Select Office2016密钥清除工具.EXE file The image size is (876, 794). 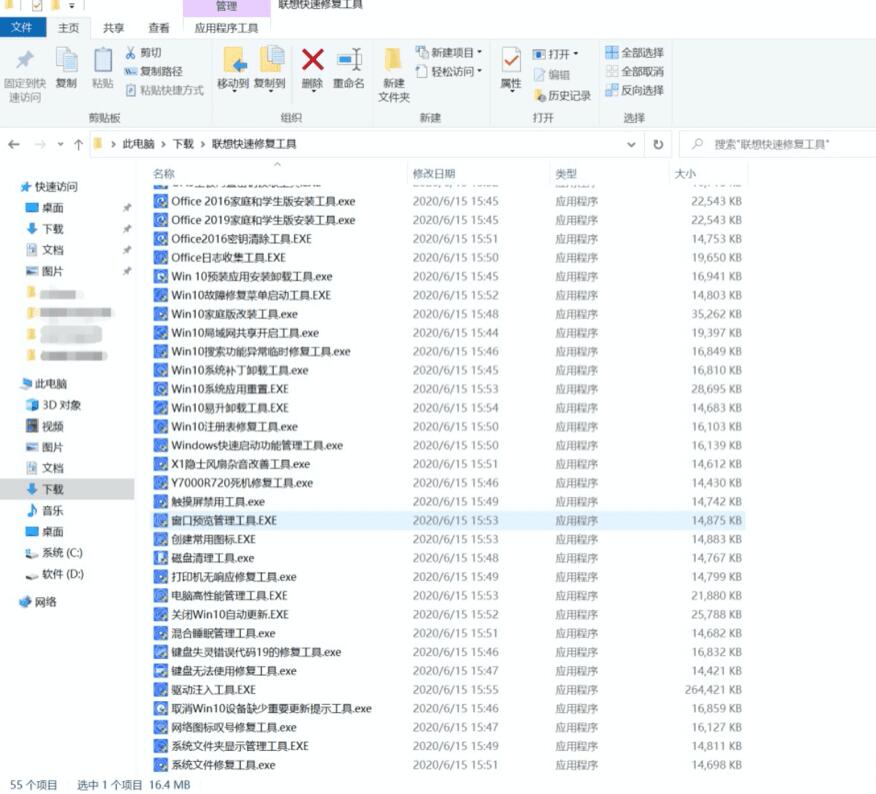(241, 239)
